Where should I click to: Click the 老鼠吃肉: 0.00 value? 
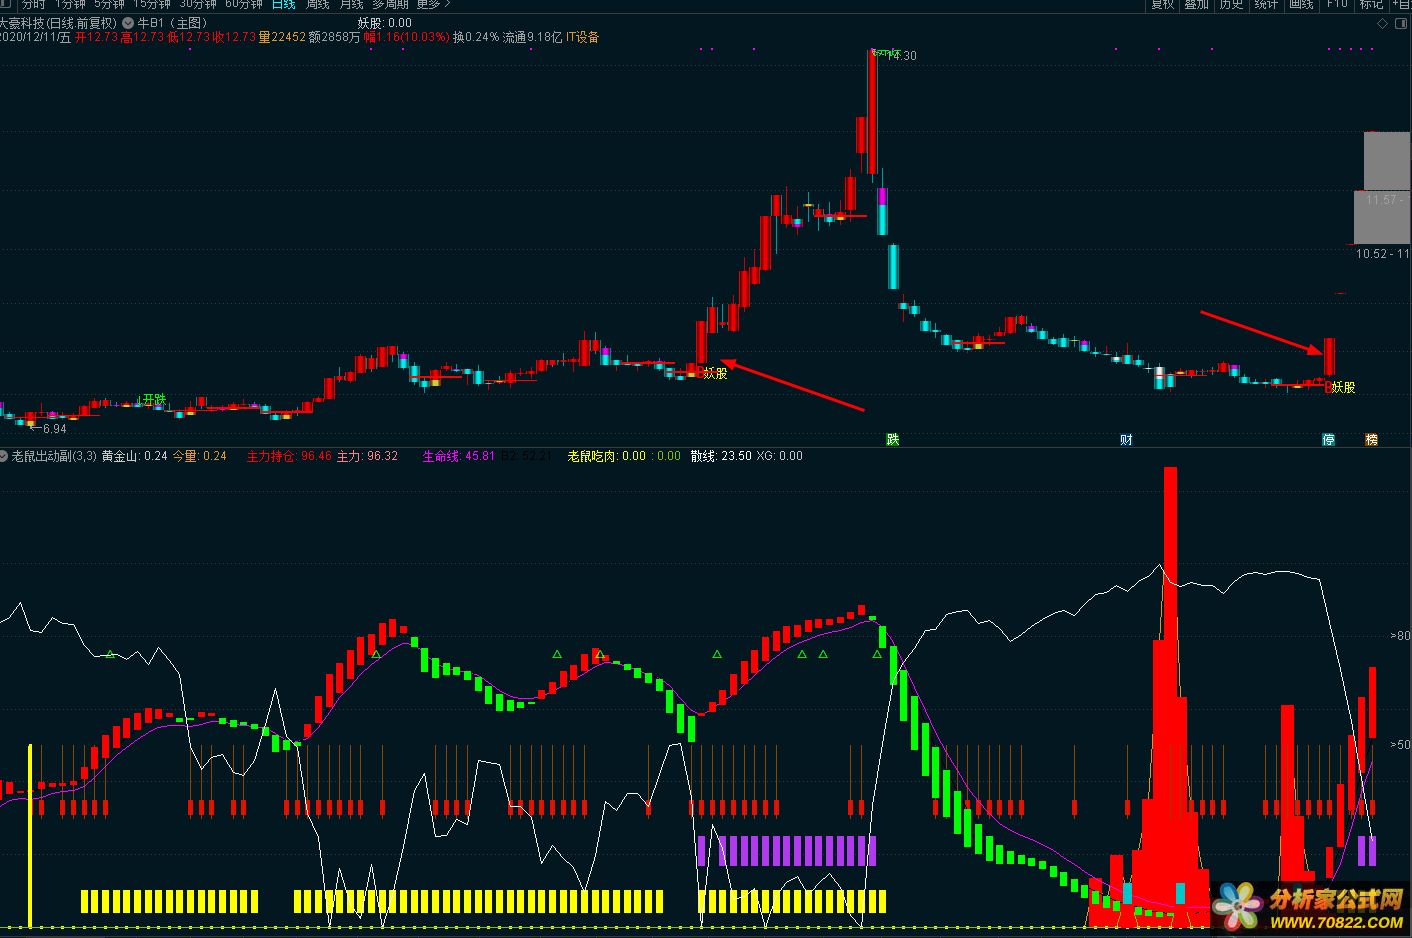point(607,456)
